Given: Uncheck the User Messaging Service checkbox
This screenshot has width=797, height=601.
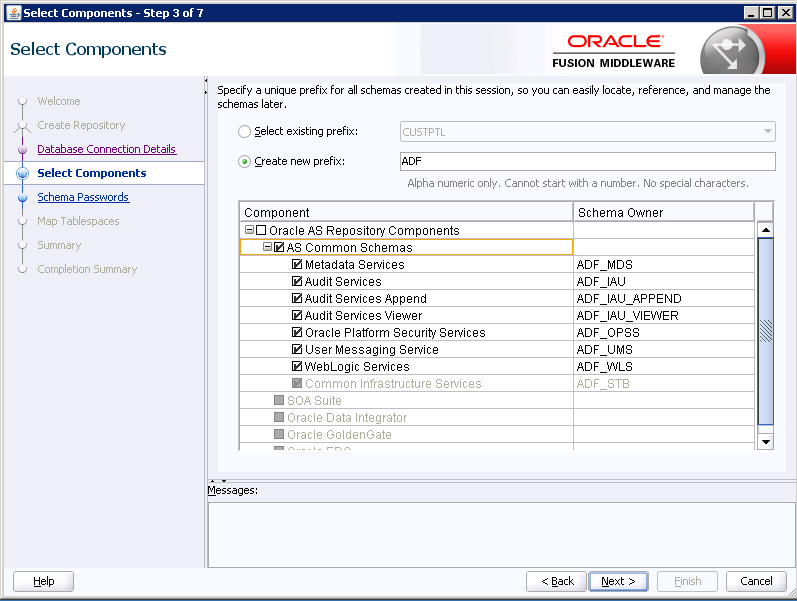Looking at the screenshot, I should pos(297,349).
